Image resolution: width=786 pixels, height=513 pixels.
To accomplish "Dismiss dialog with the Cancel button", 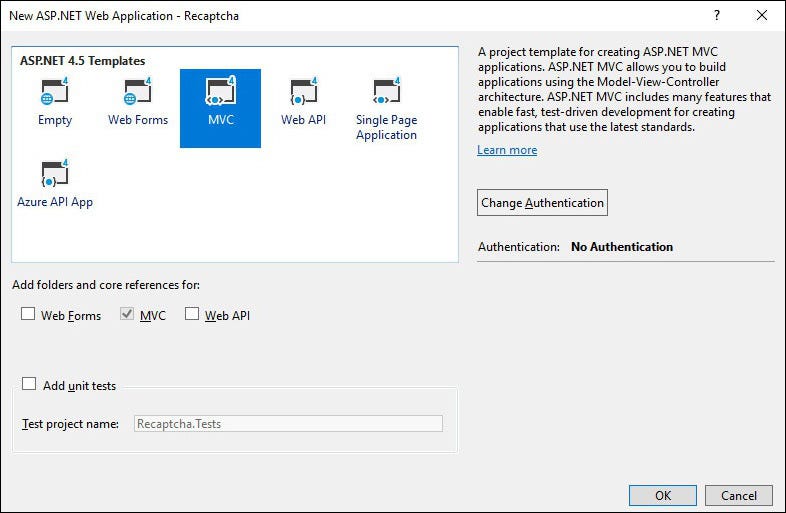I will pyautogui.click(x=739, y=495).
